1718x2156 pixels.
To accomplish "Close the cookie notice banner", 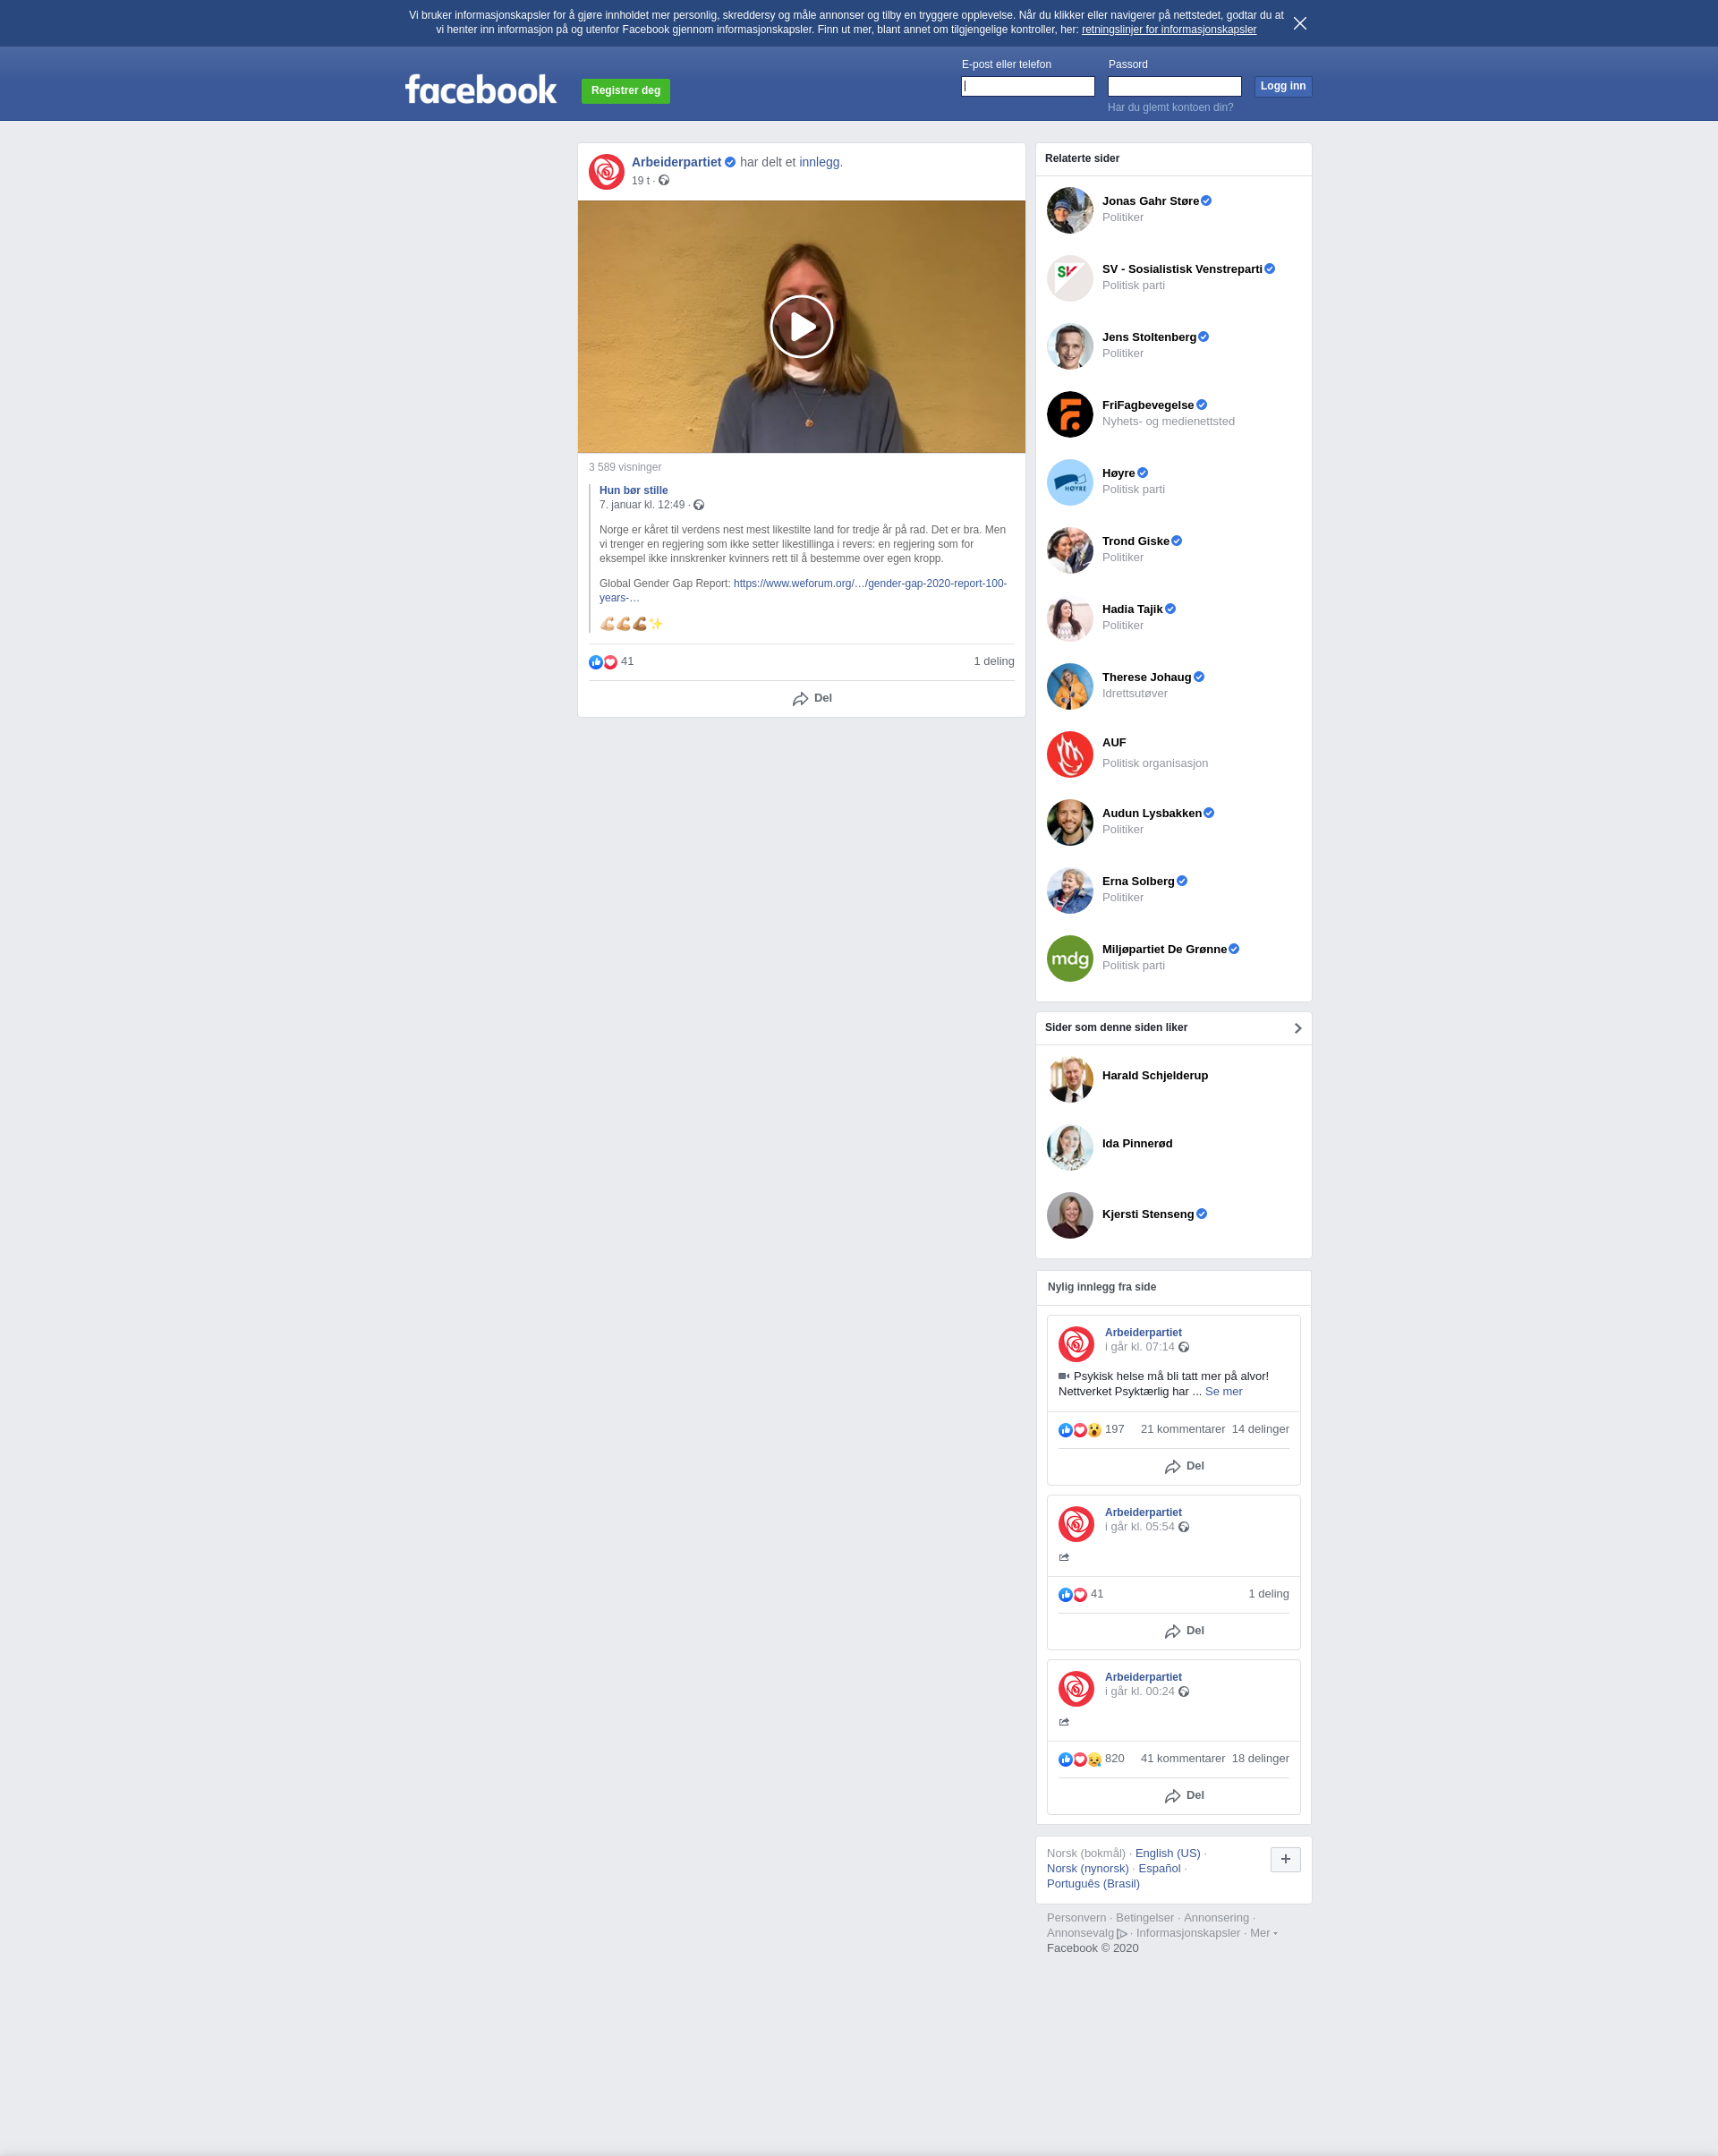I will tap(1299, 23).
